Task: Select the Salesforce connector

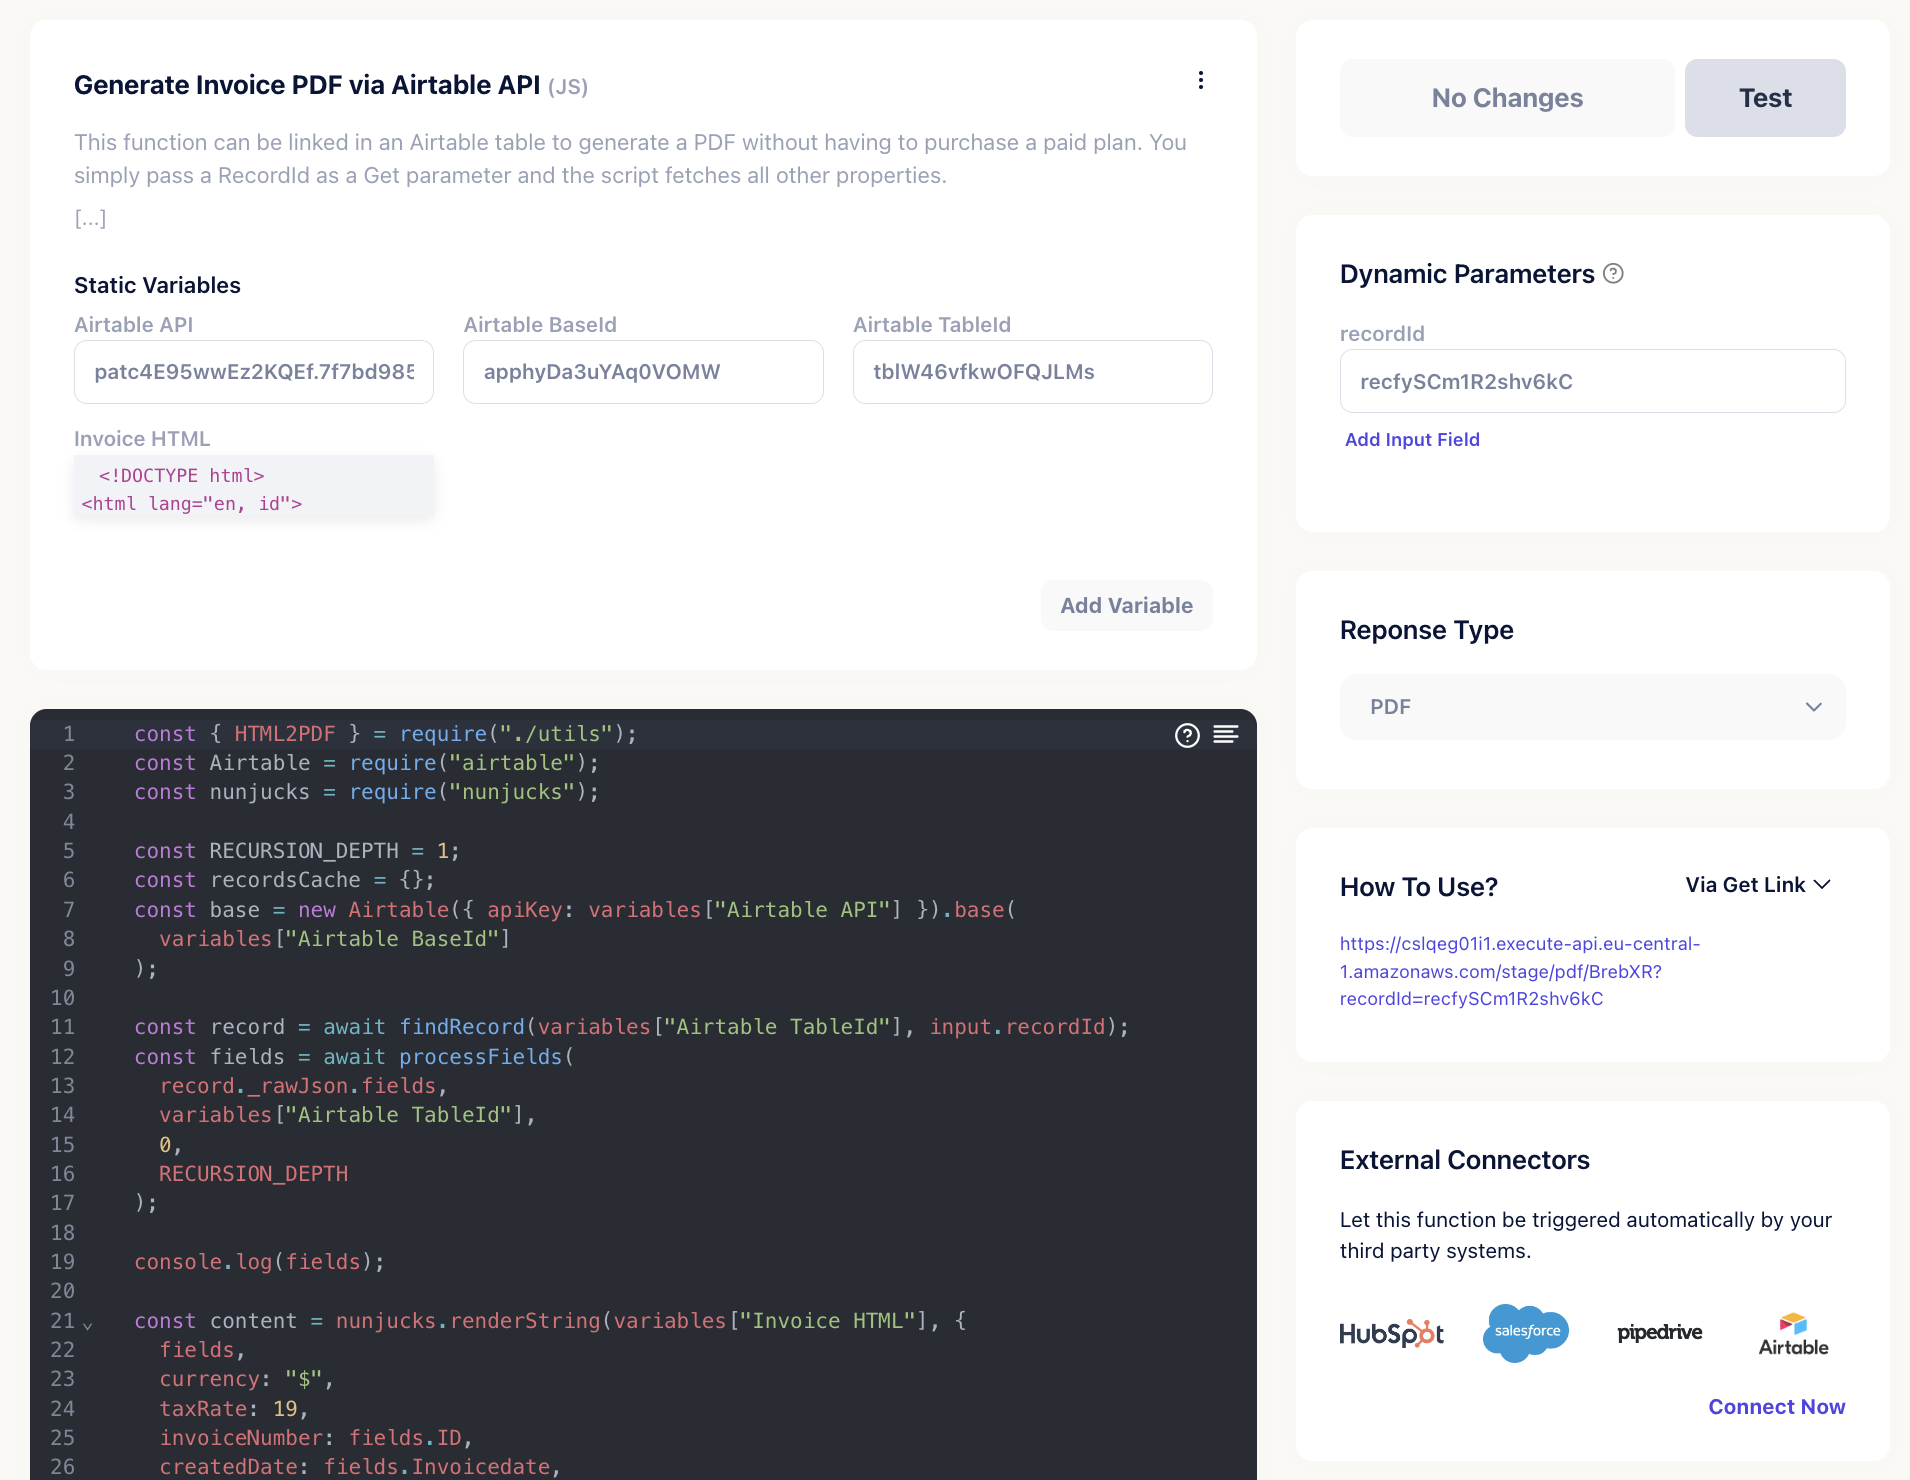Action: click(1525, 1332)
